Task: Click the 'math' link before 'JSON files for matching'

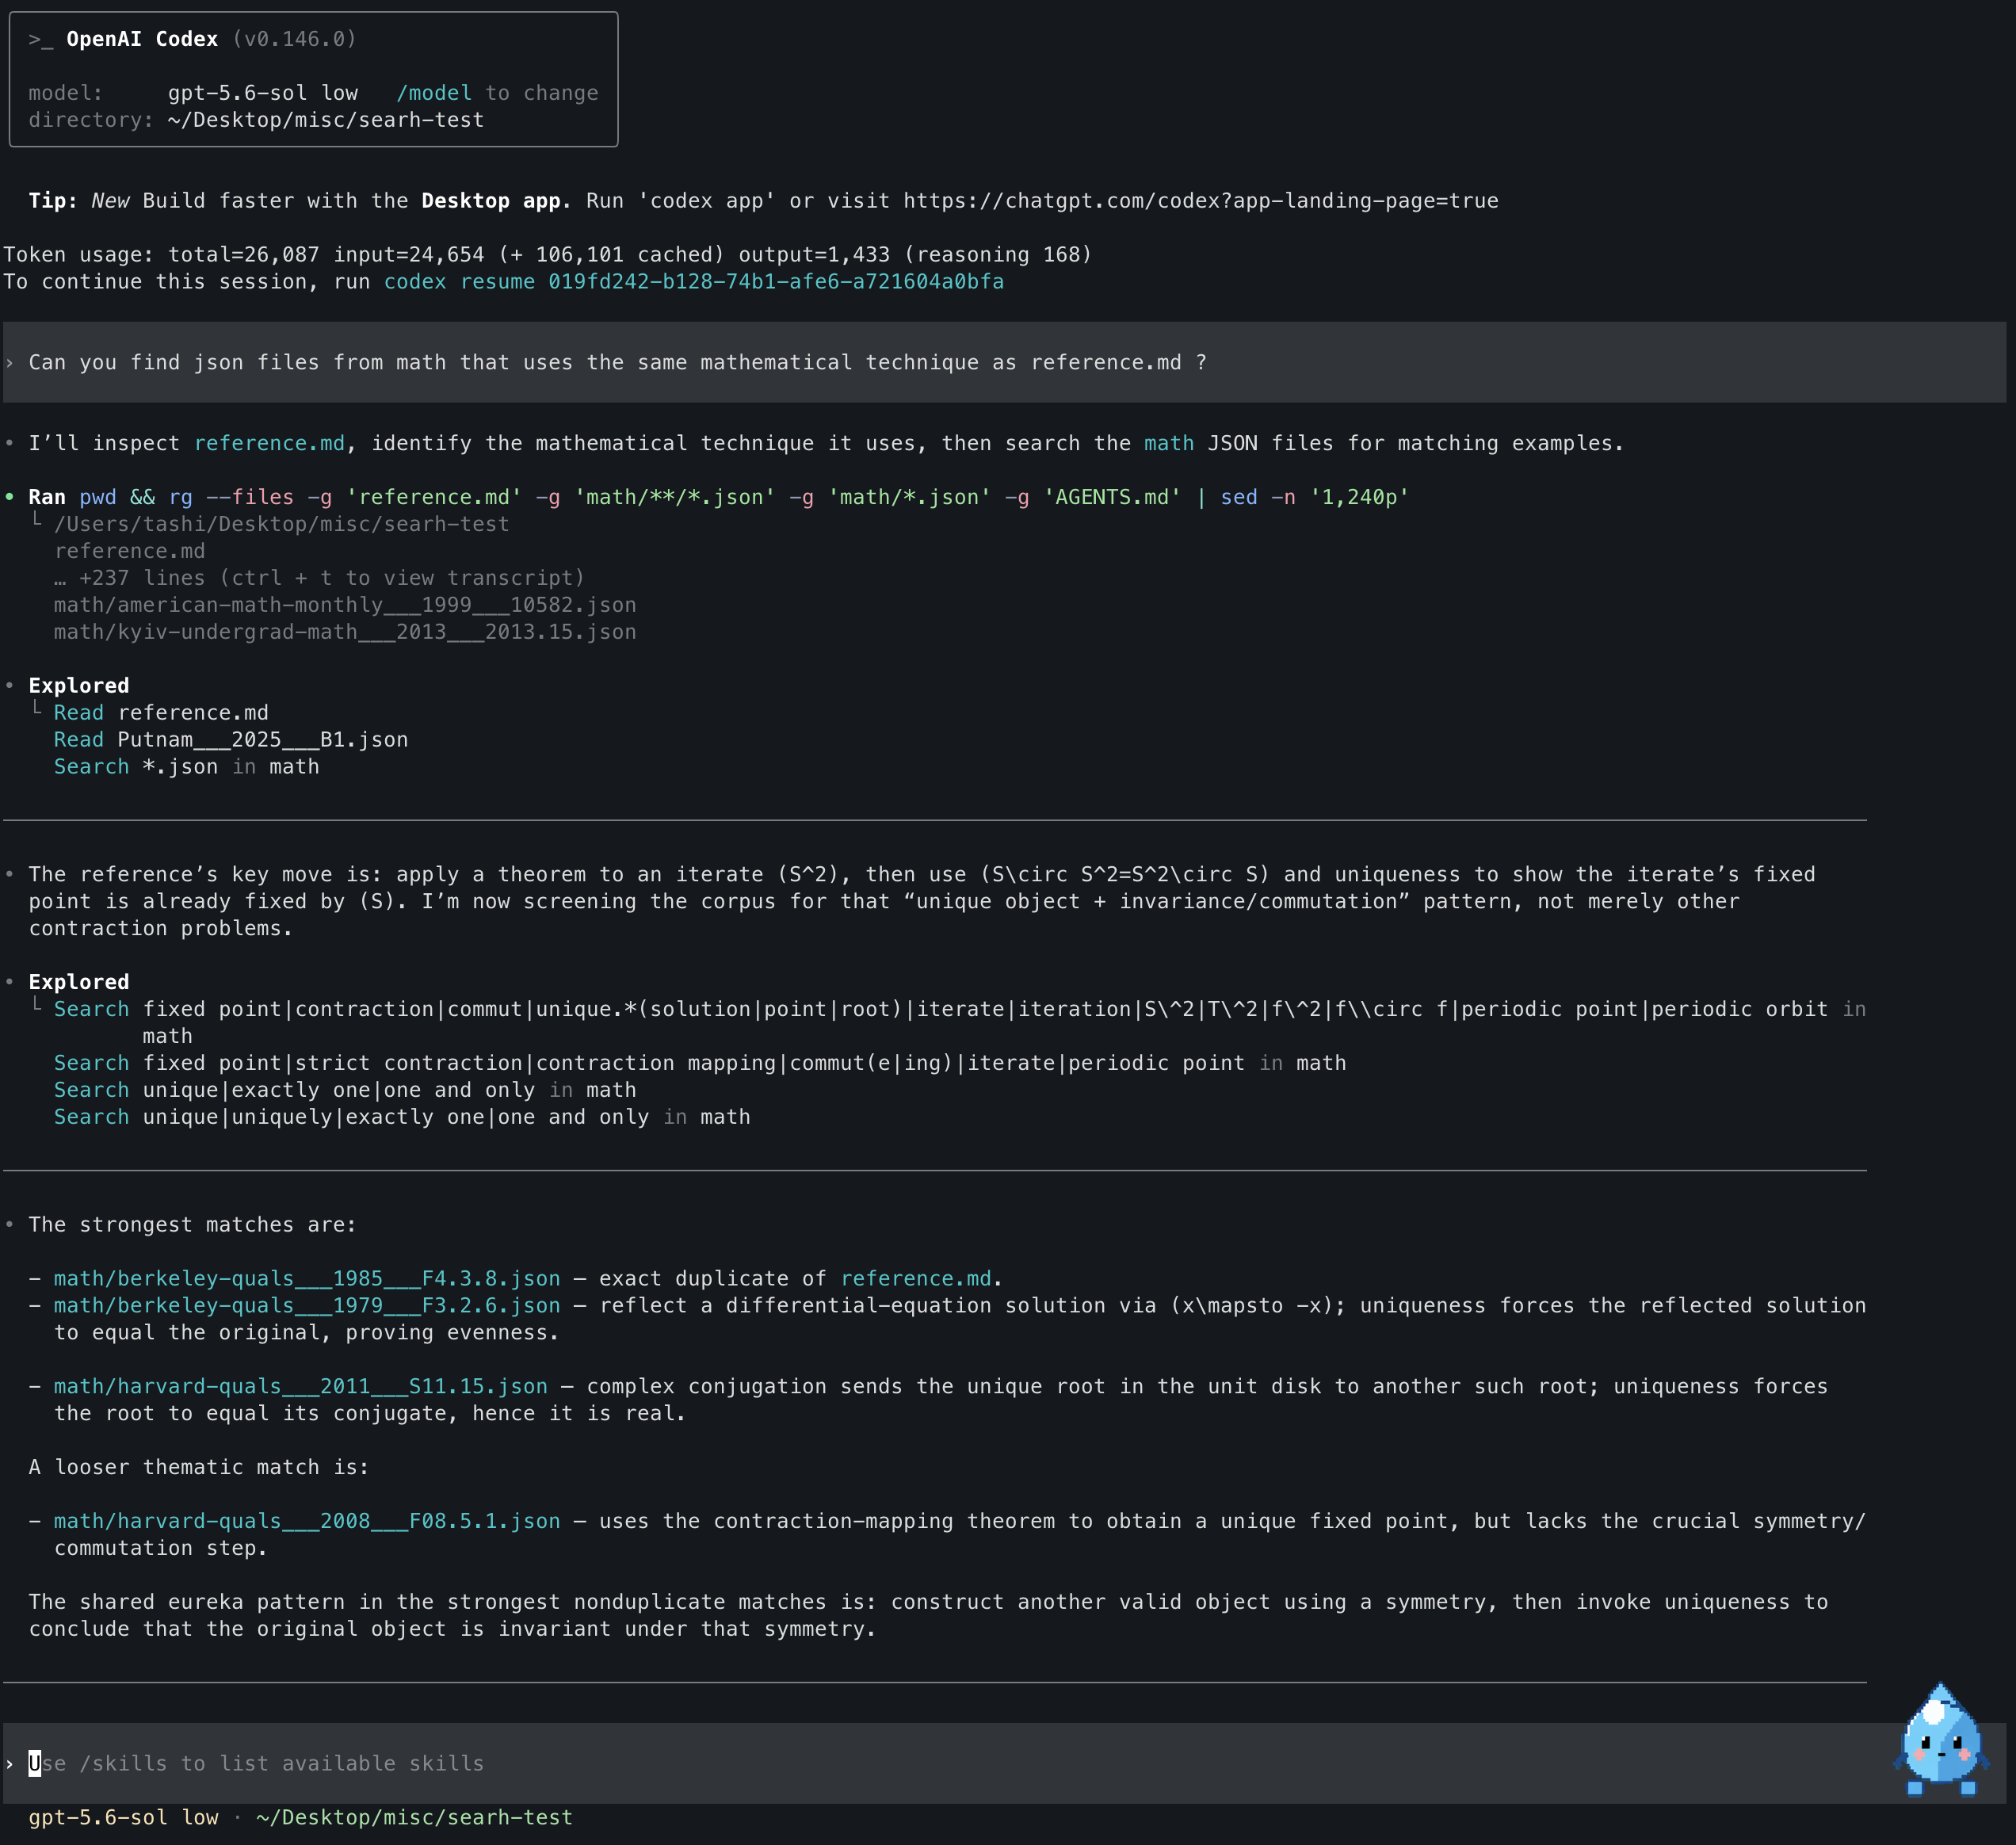Action: 1169,443
